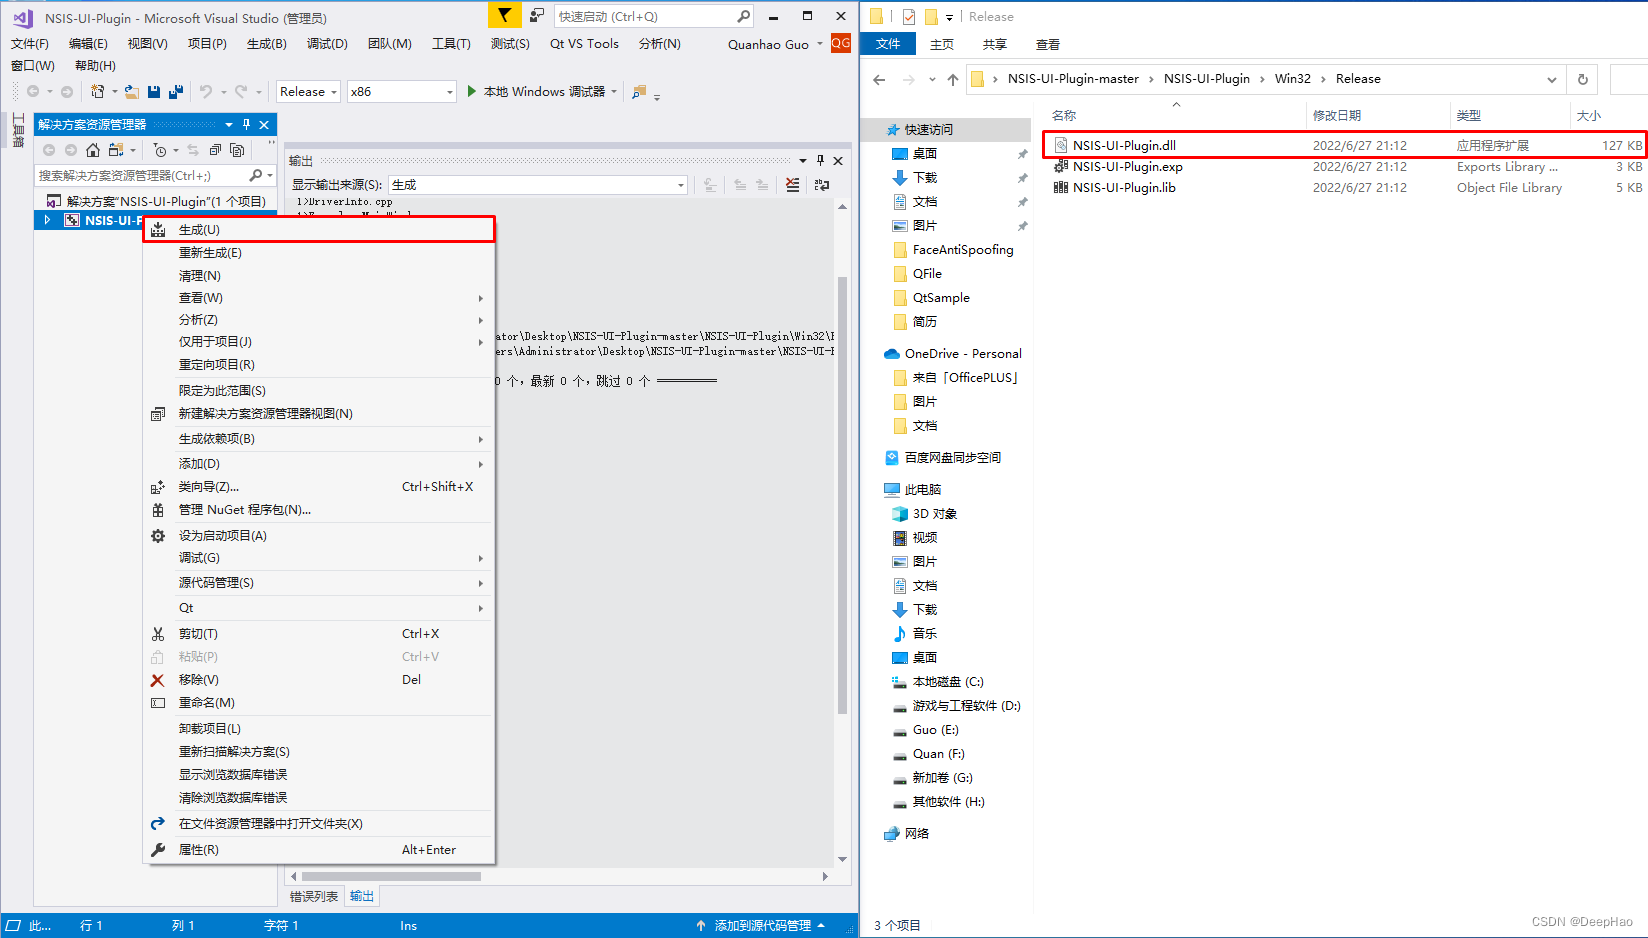Screen dimensions: 1648x938
Task: Open the output source combo box
Action: pyautogui.click(x=538, y=184)
